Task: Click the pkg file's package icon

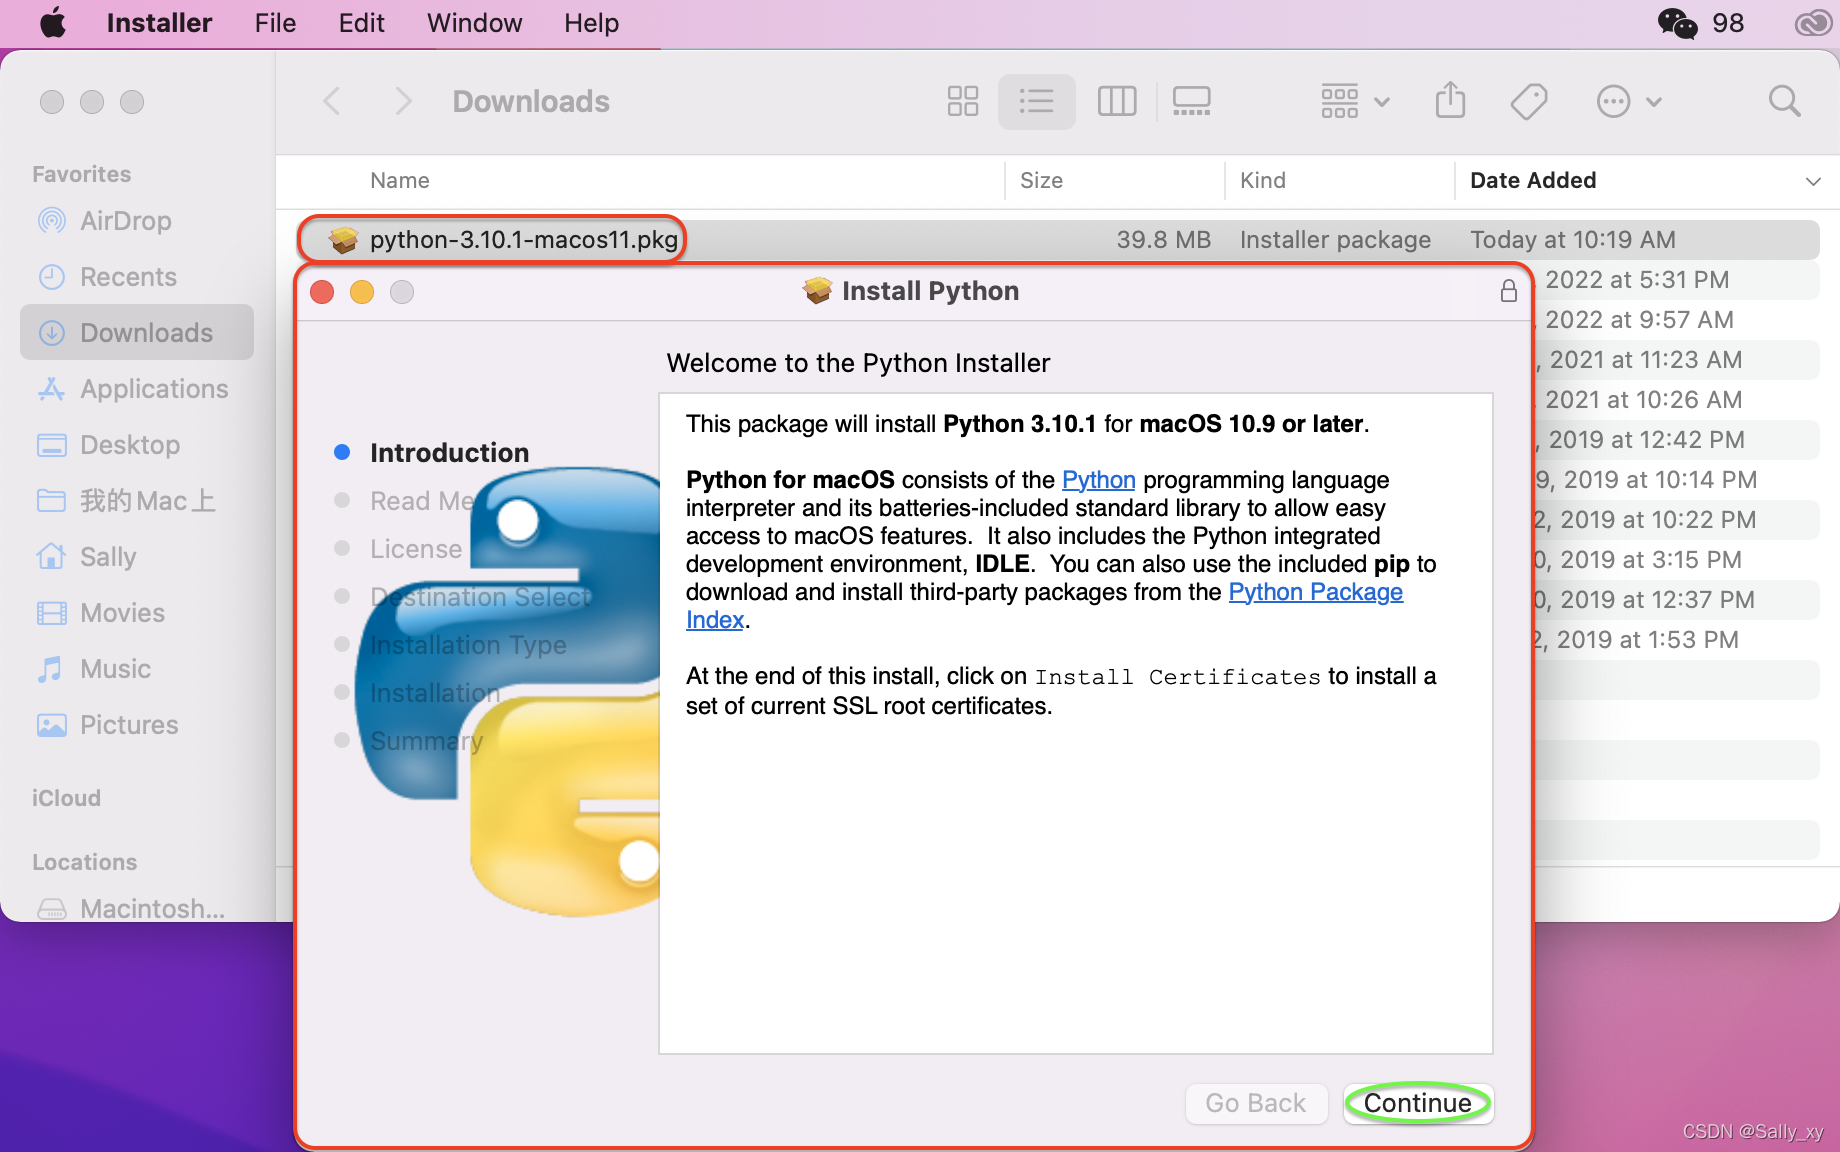Action: pyautogui.click(x=343, y=240)
